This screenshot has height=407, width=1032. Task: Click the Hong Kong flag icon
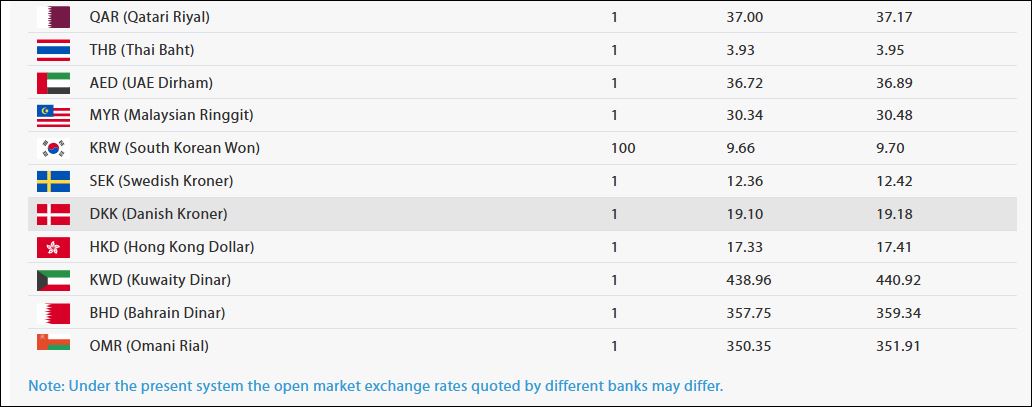pos(53,247)
